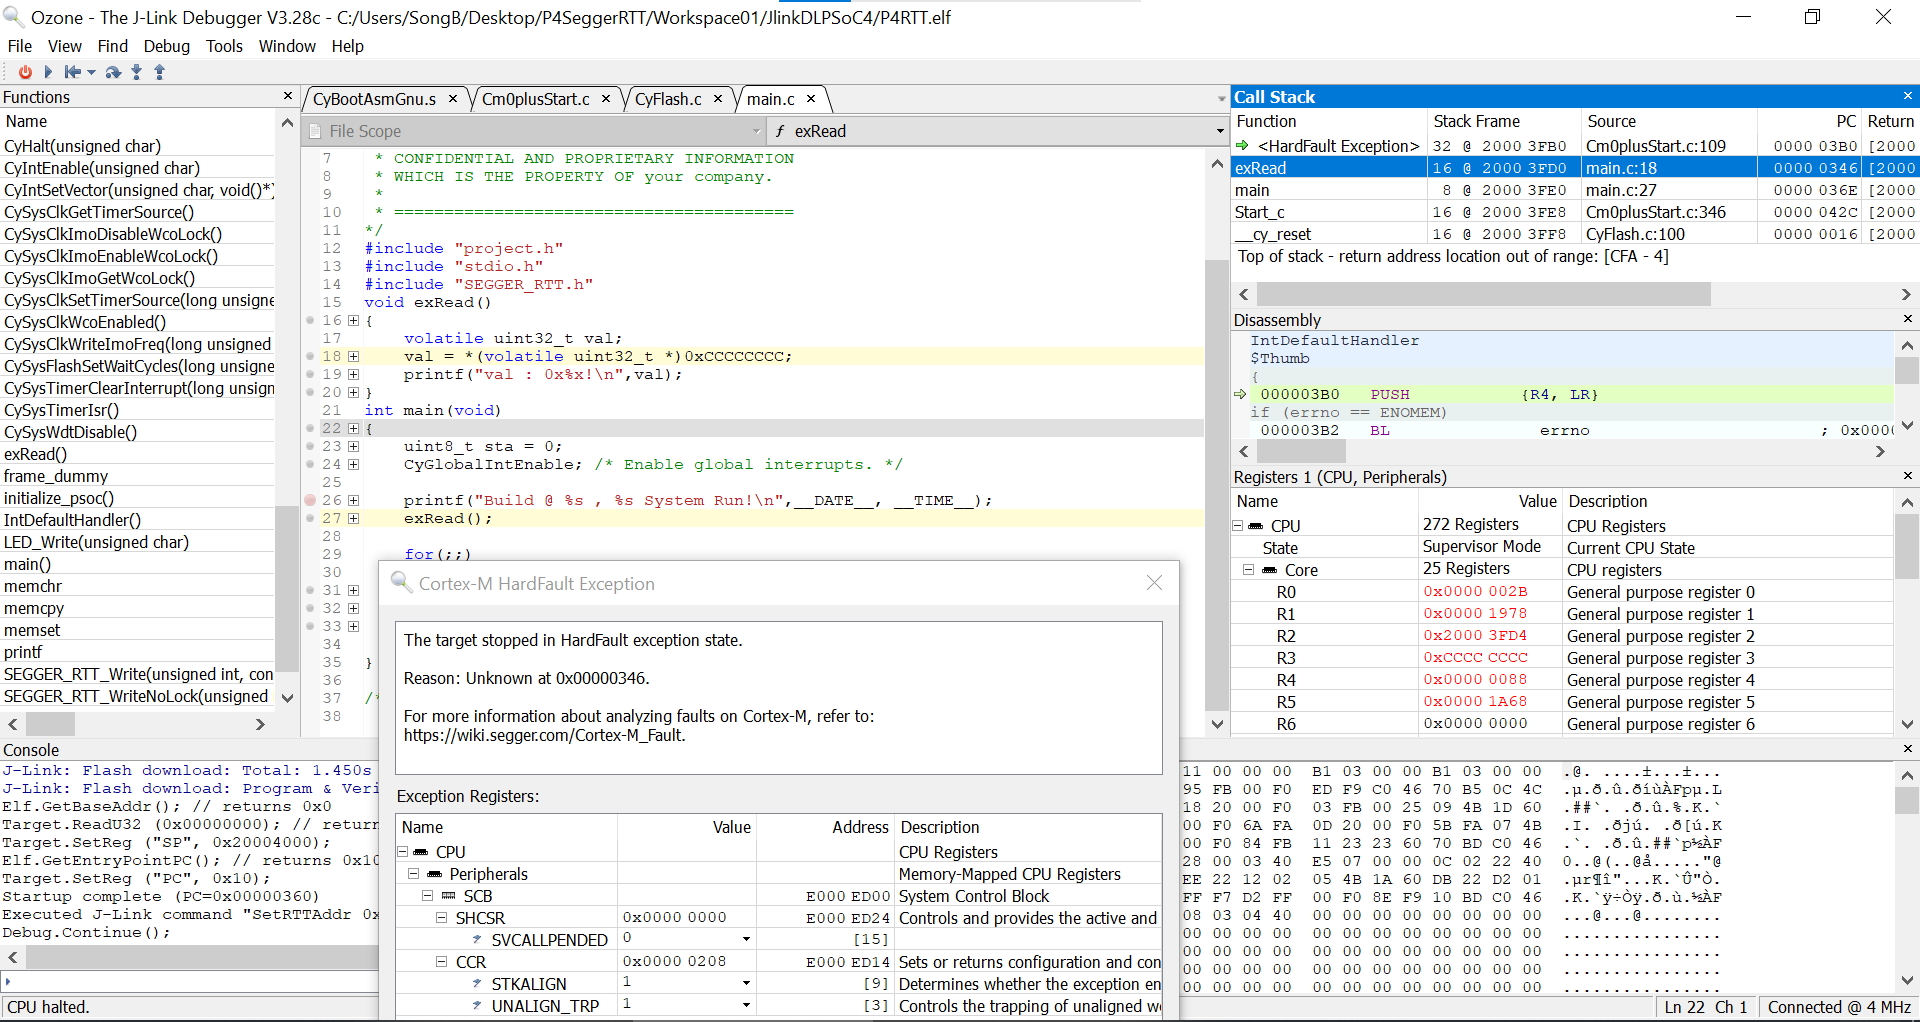Open the File menu

[20, 46]
